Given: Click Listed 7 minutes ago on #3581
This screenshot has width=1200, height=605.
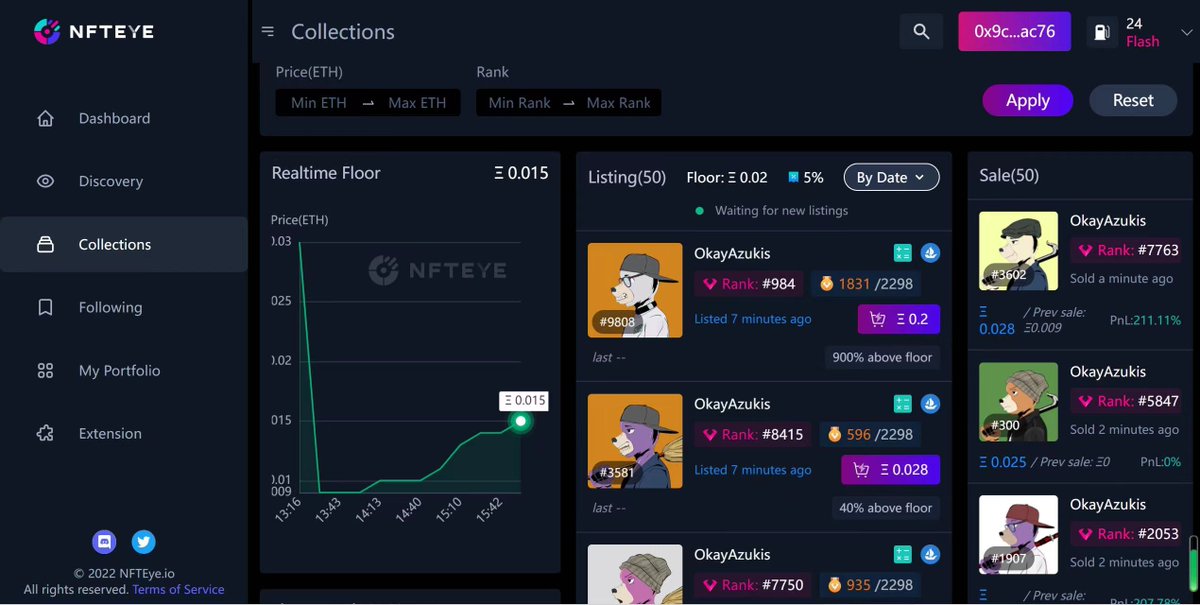Looking at the screenshot, I should [x=753, y=470].
